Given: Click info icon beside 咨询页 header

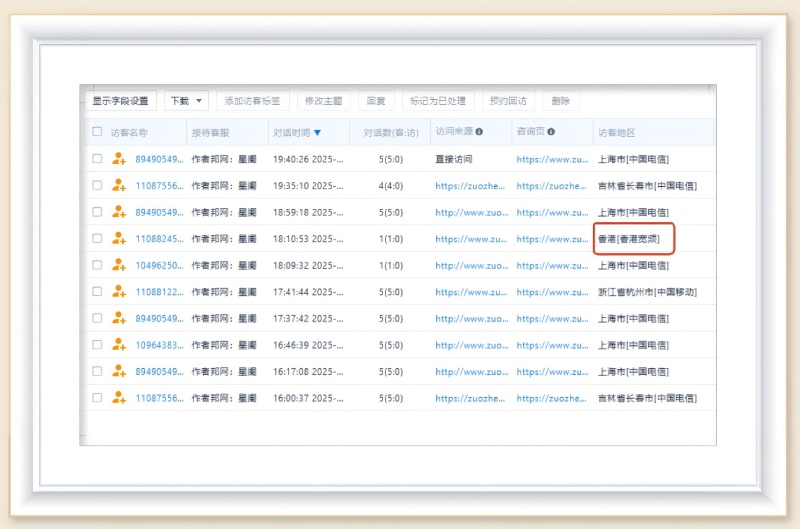Looking at the screenshot, I should click(x=551, y=132).
